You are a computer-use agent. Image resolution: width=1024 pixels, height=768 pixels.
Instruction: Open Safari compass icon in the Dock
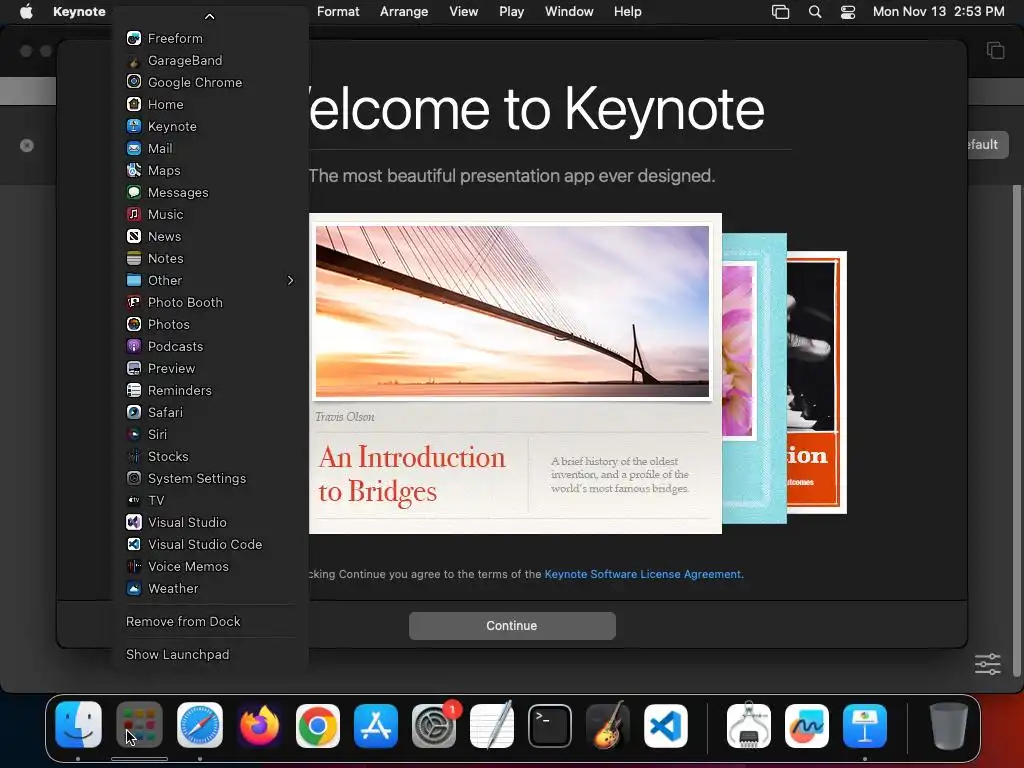point(200,725)
